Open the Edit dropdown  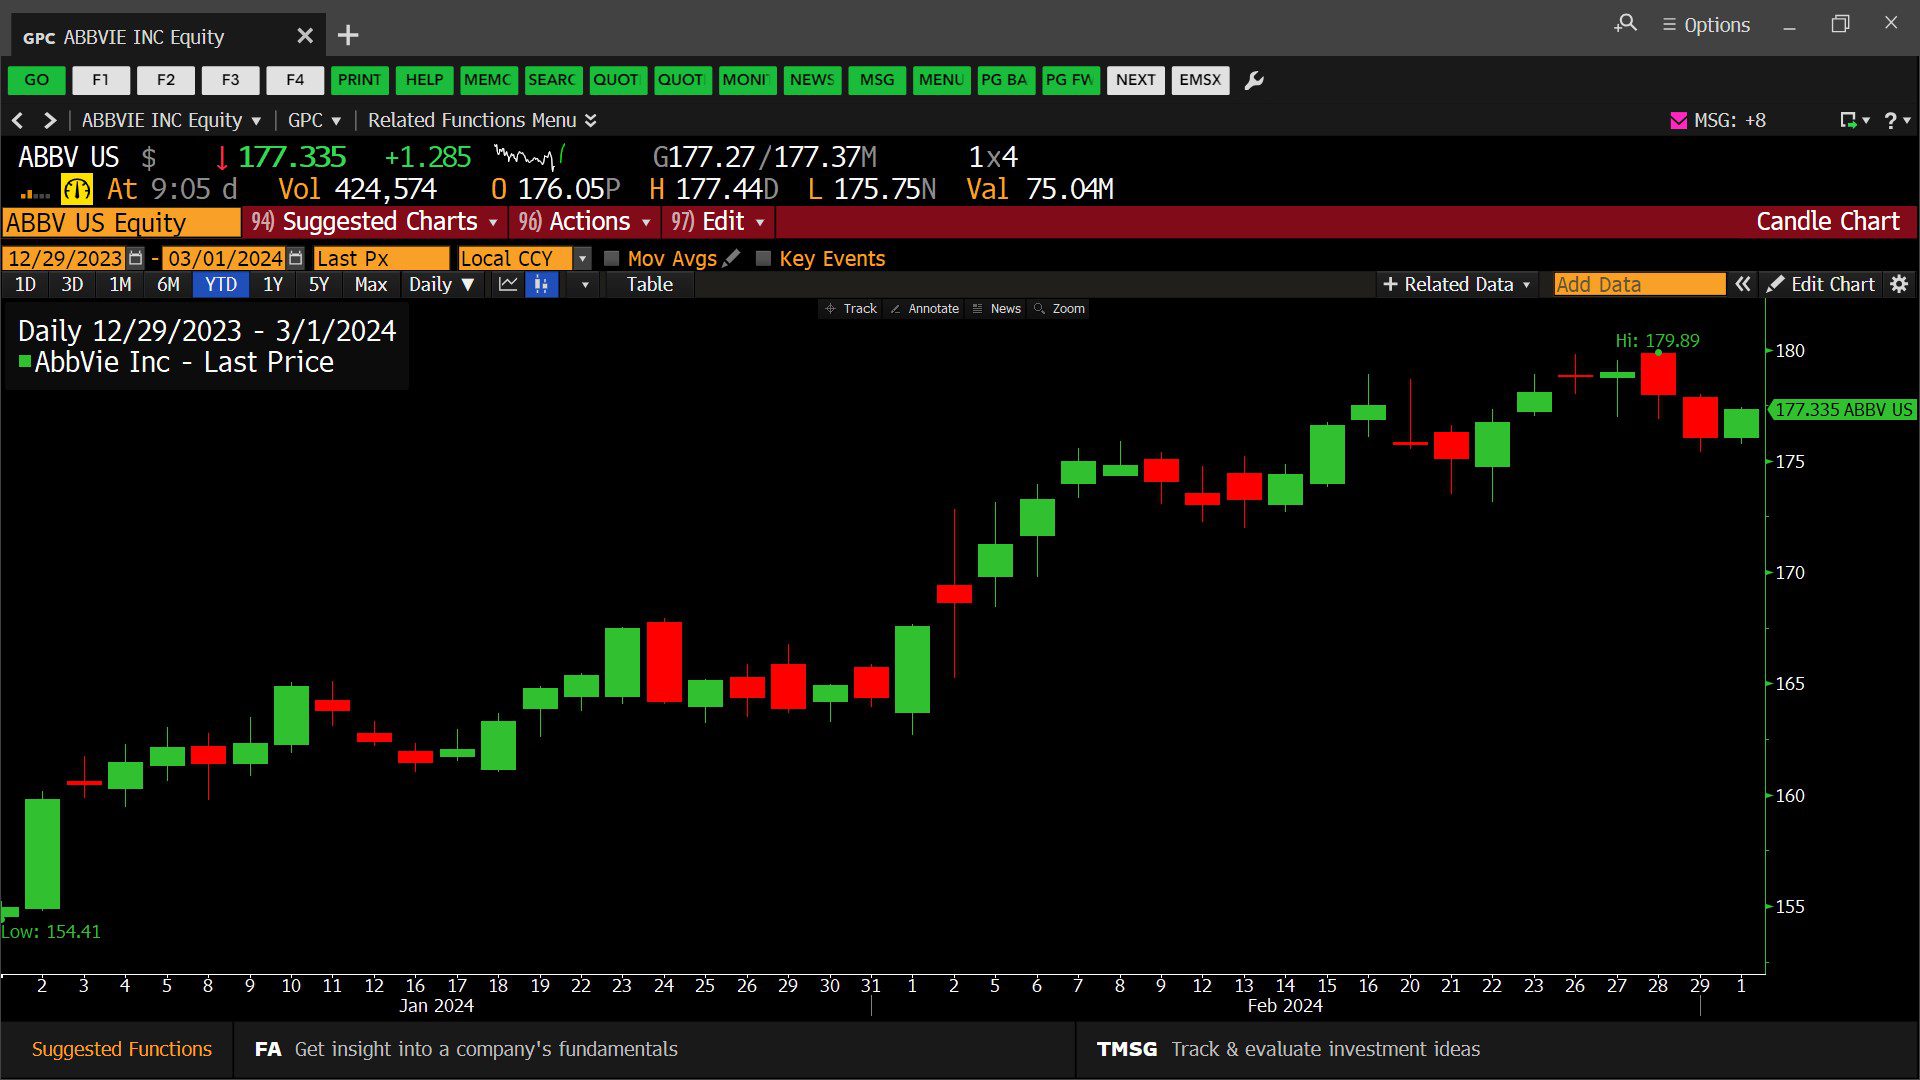(719, 221)
